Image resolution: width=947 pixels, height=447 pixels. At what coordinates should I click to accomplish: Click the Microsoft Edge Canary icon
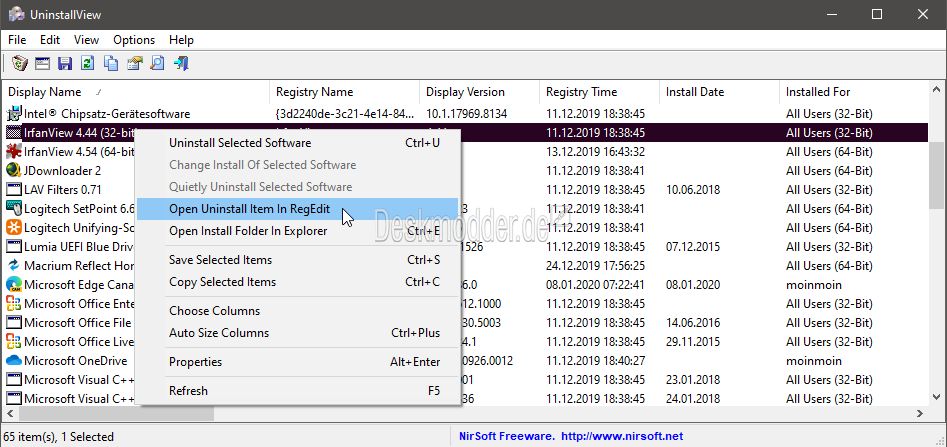pyautogui.click(x=13, y=285)
